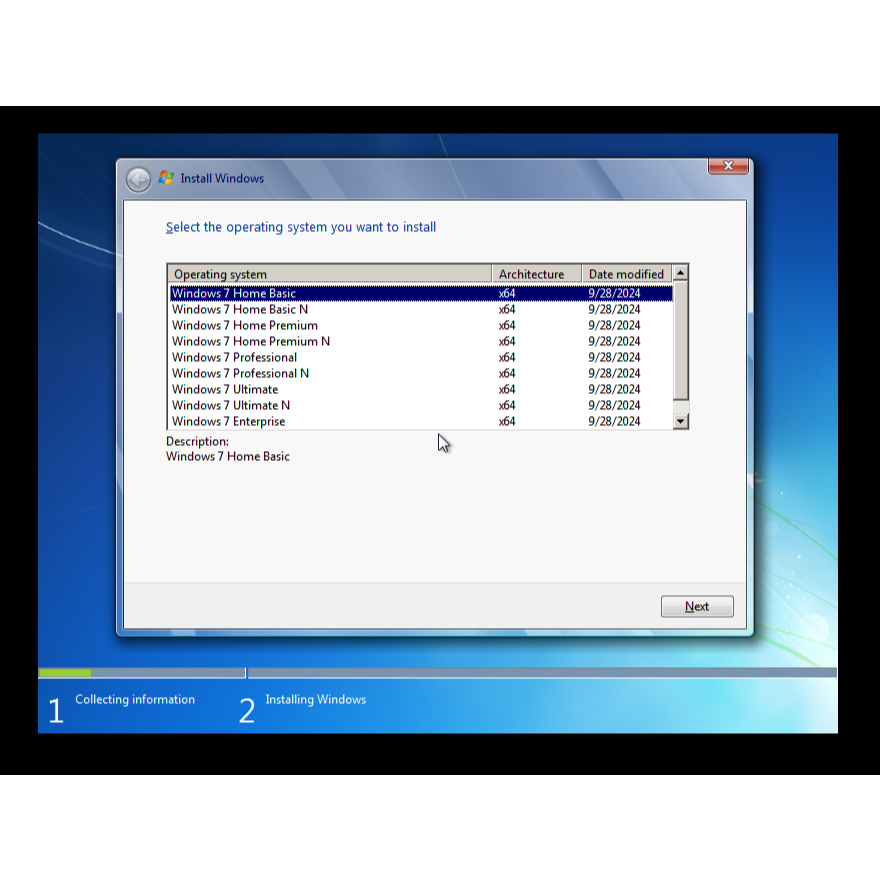Click the Windows flag logo icon
Screen dimensions: 880x880
click(x=166, y=178)
